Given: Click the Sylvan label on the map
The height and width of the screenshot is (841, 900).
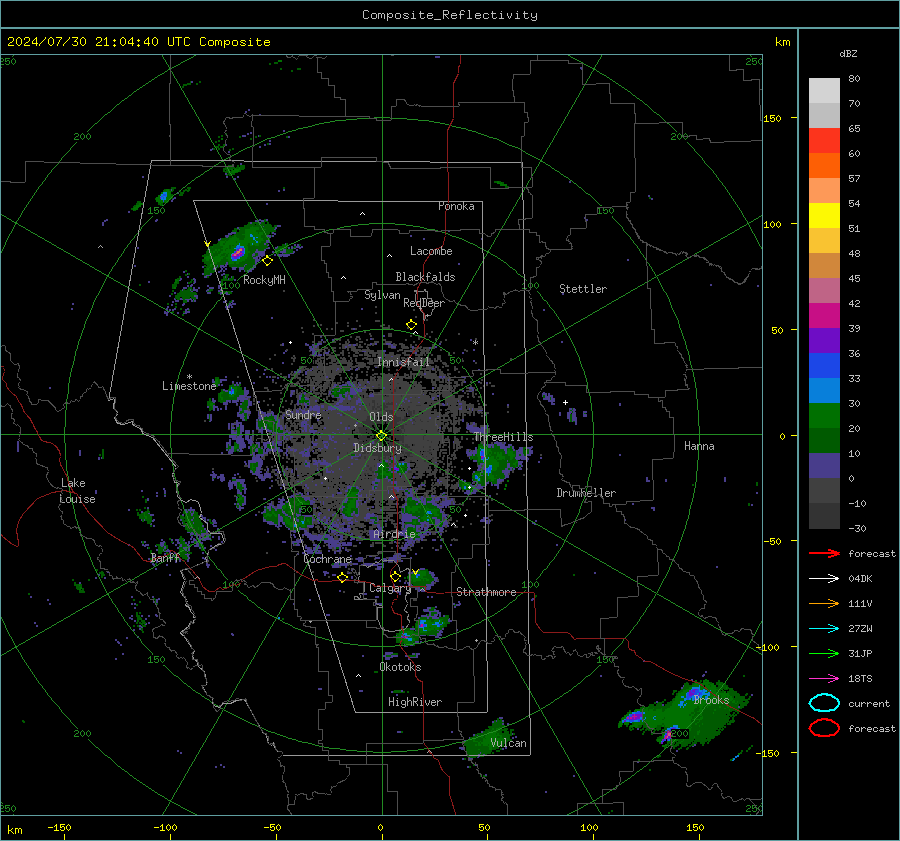Looking at the screenshot, I should (x=382, y=295).
